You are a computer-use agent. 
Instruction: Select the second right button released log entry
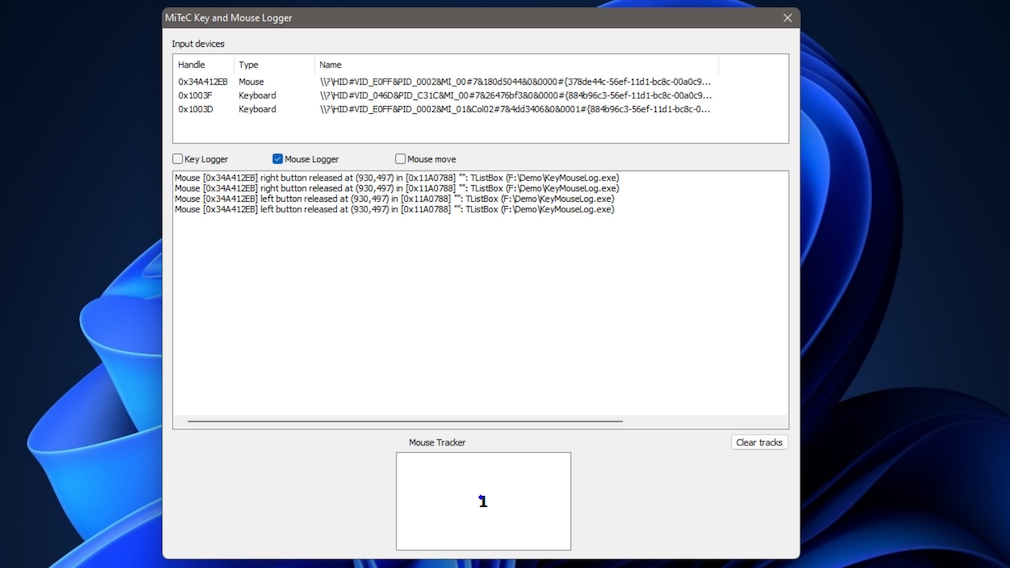click(396, 188)
